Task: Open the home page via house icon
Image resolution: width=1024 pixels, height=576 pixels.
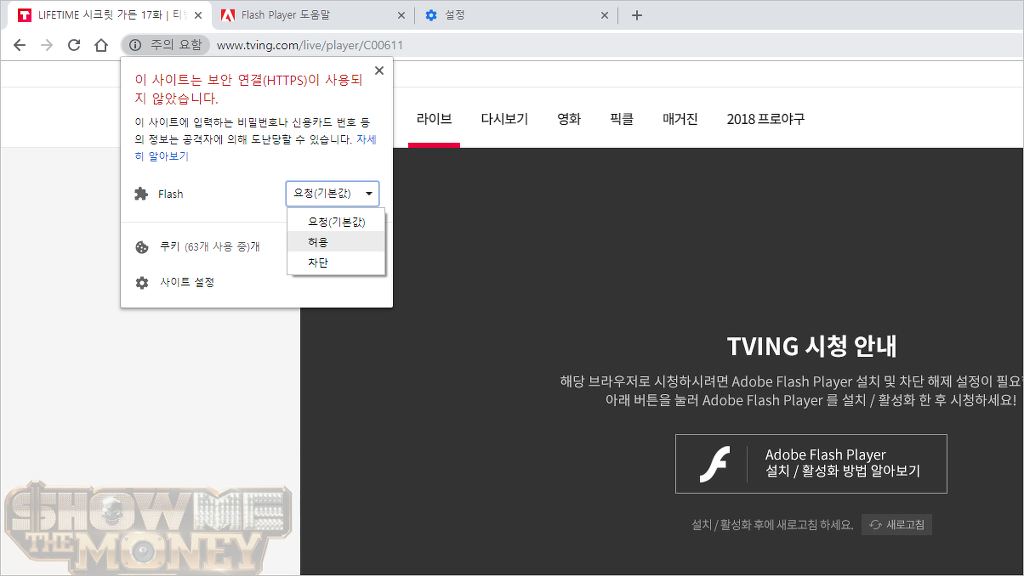Action: (x=101, y=45)
